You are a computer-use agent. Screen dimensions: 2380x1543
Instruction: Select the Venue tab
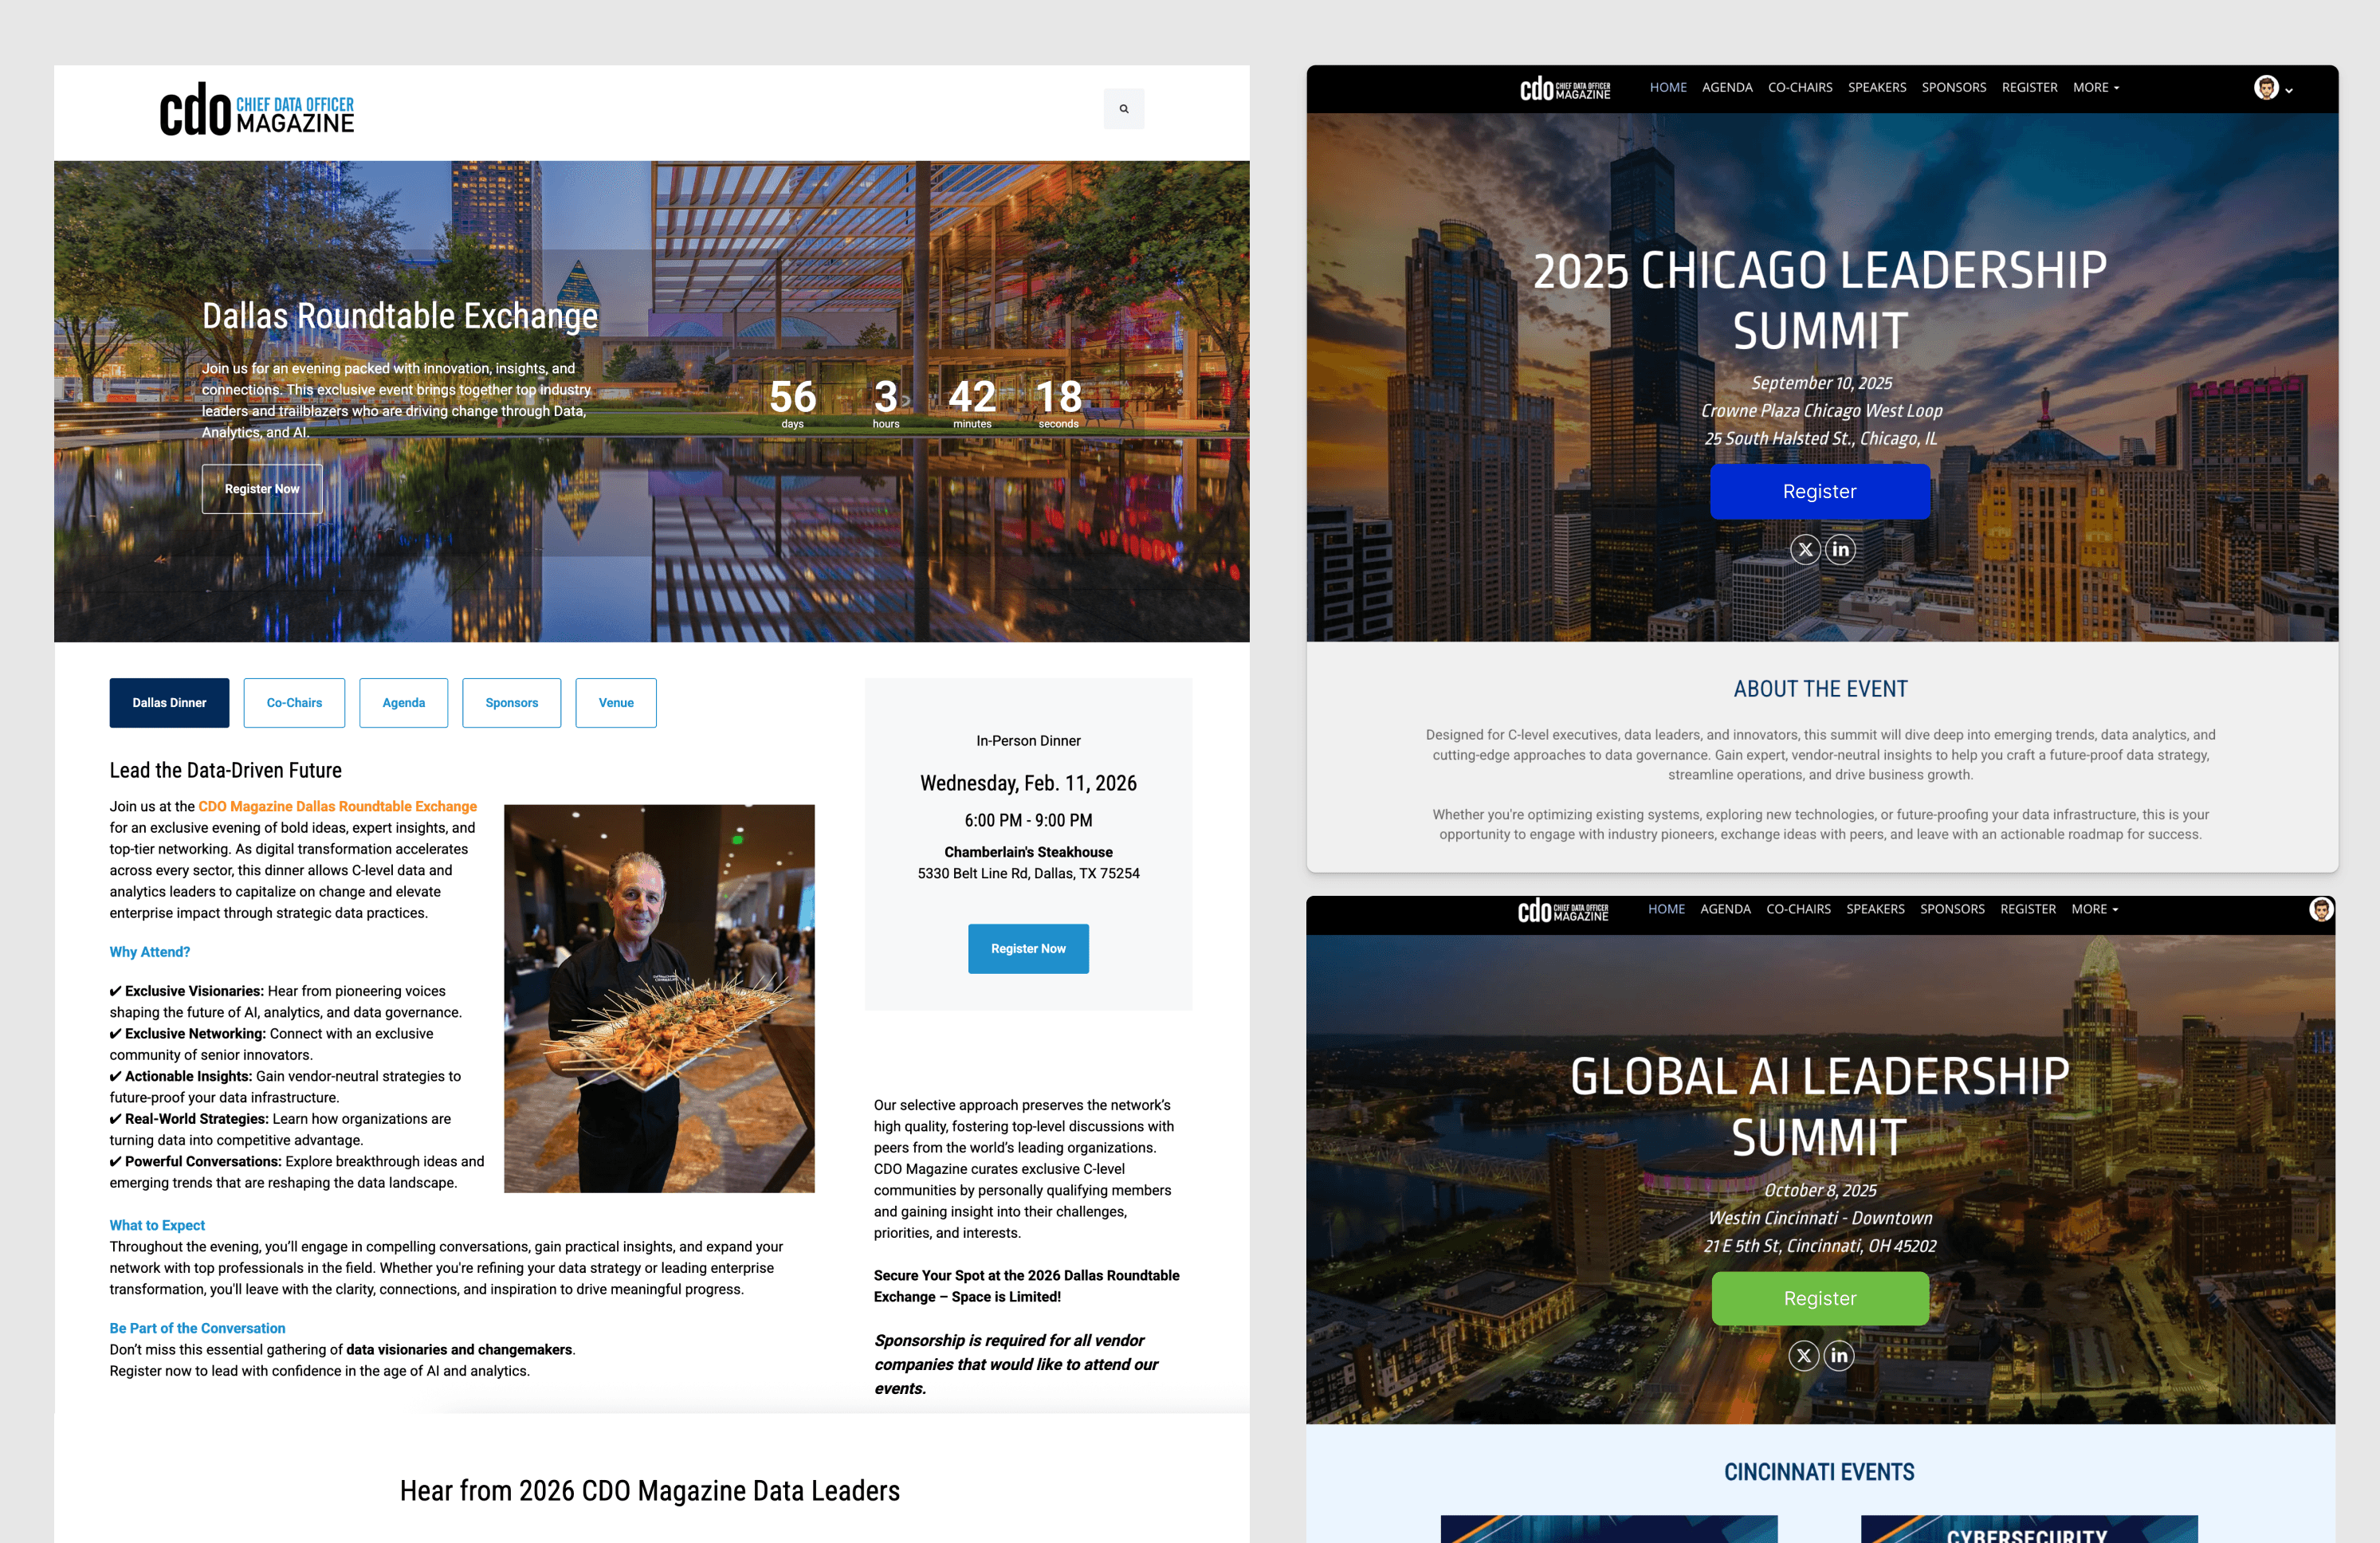coord(615,703)
